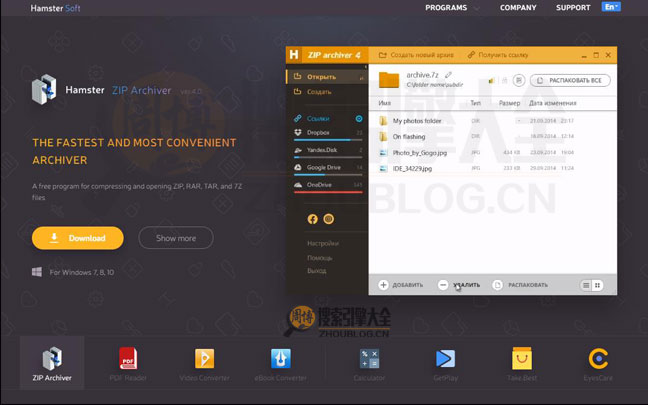This screenshot has height=405, width=648.
Task: Select the On flashing folder row
Action: tap(492, 136)
